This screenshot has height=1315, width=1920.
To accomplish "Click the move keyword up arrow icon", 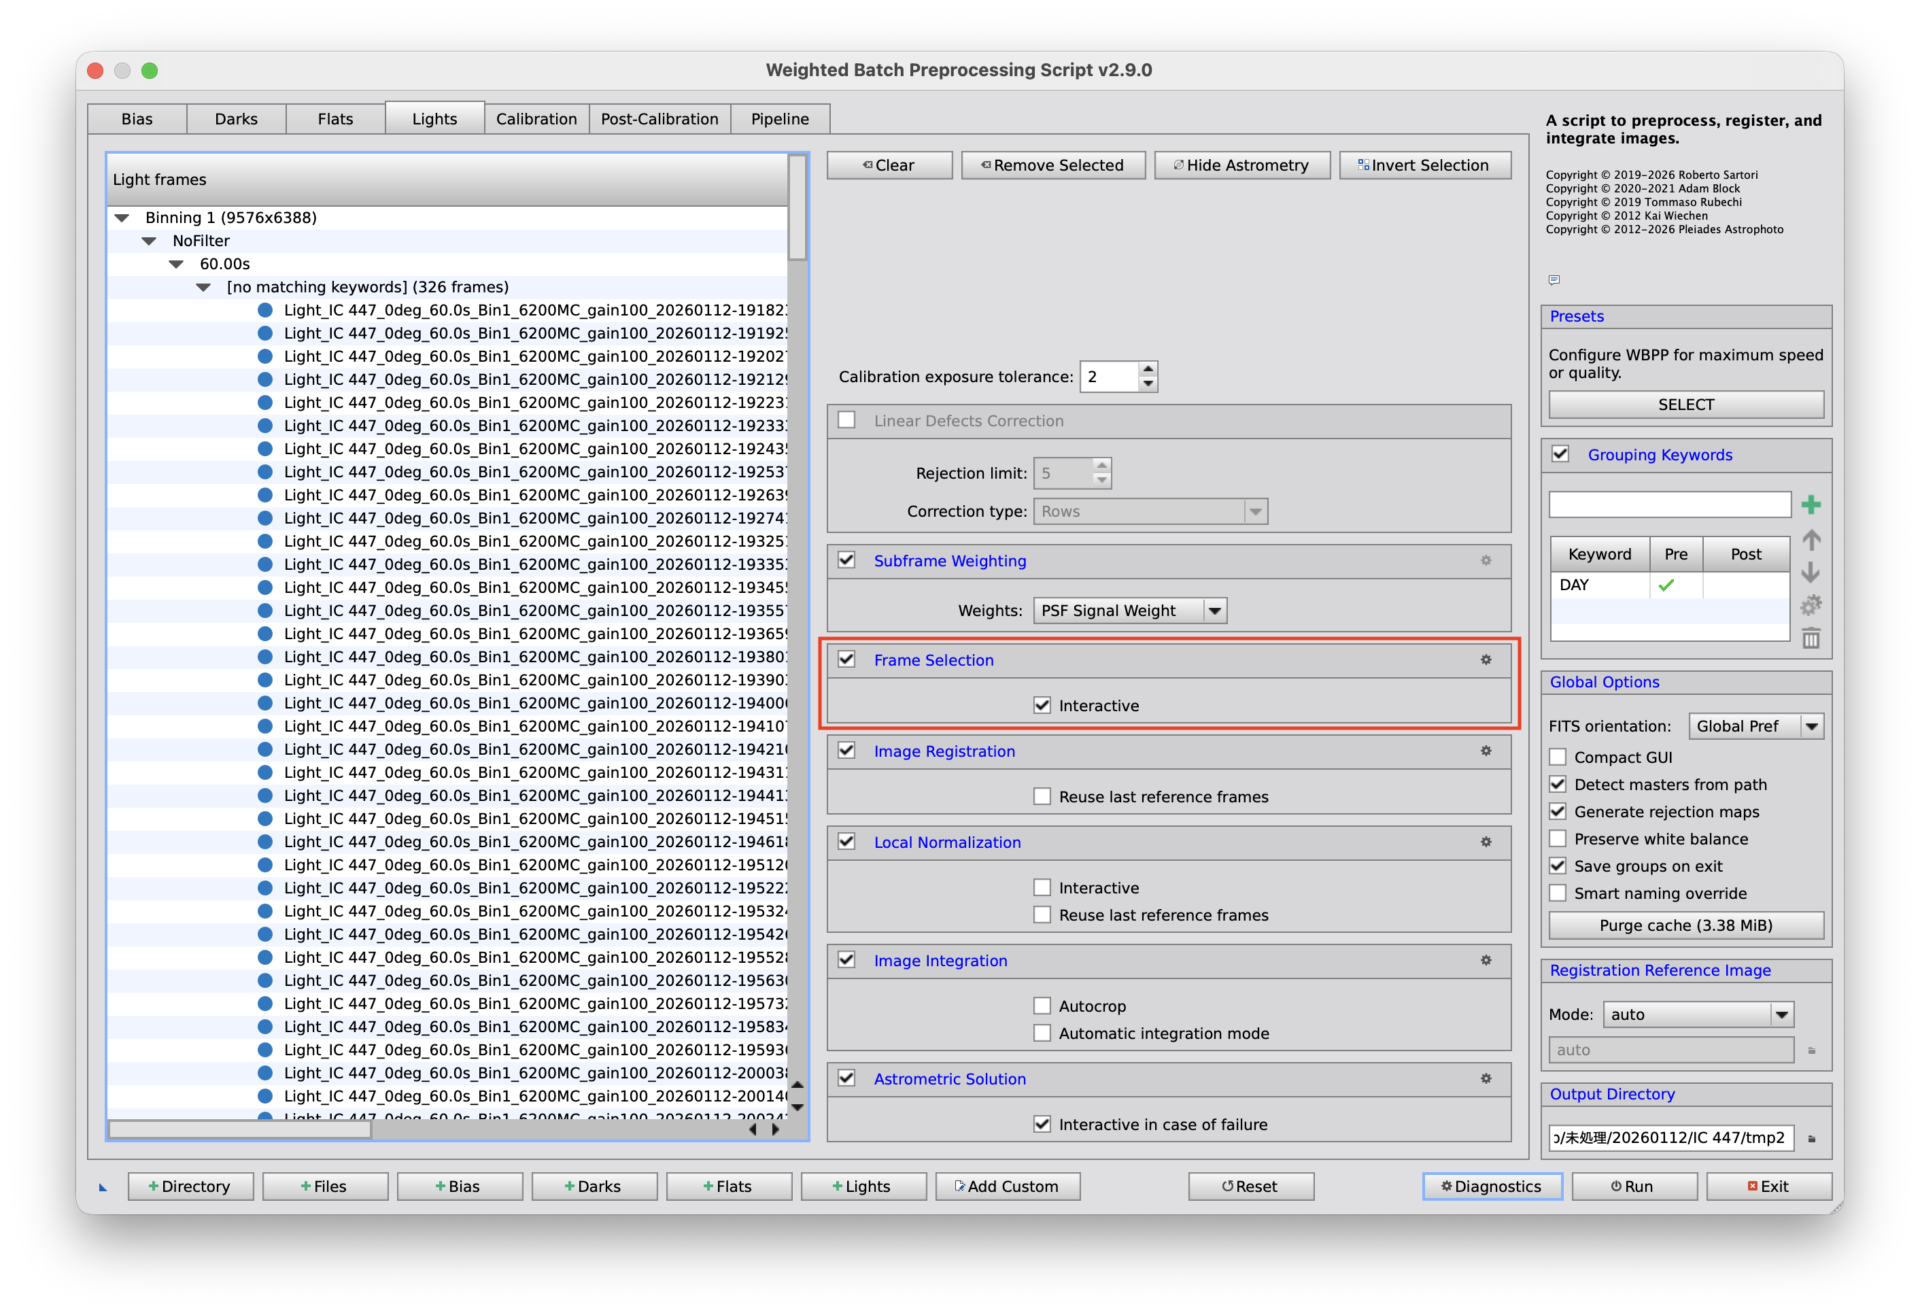I will point(1811,540).
